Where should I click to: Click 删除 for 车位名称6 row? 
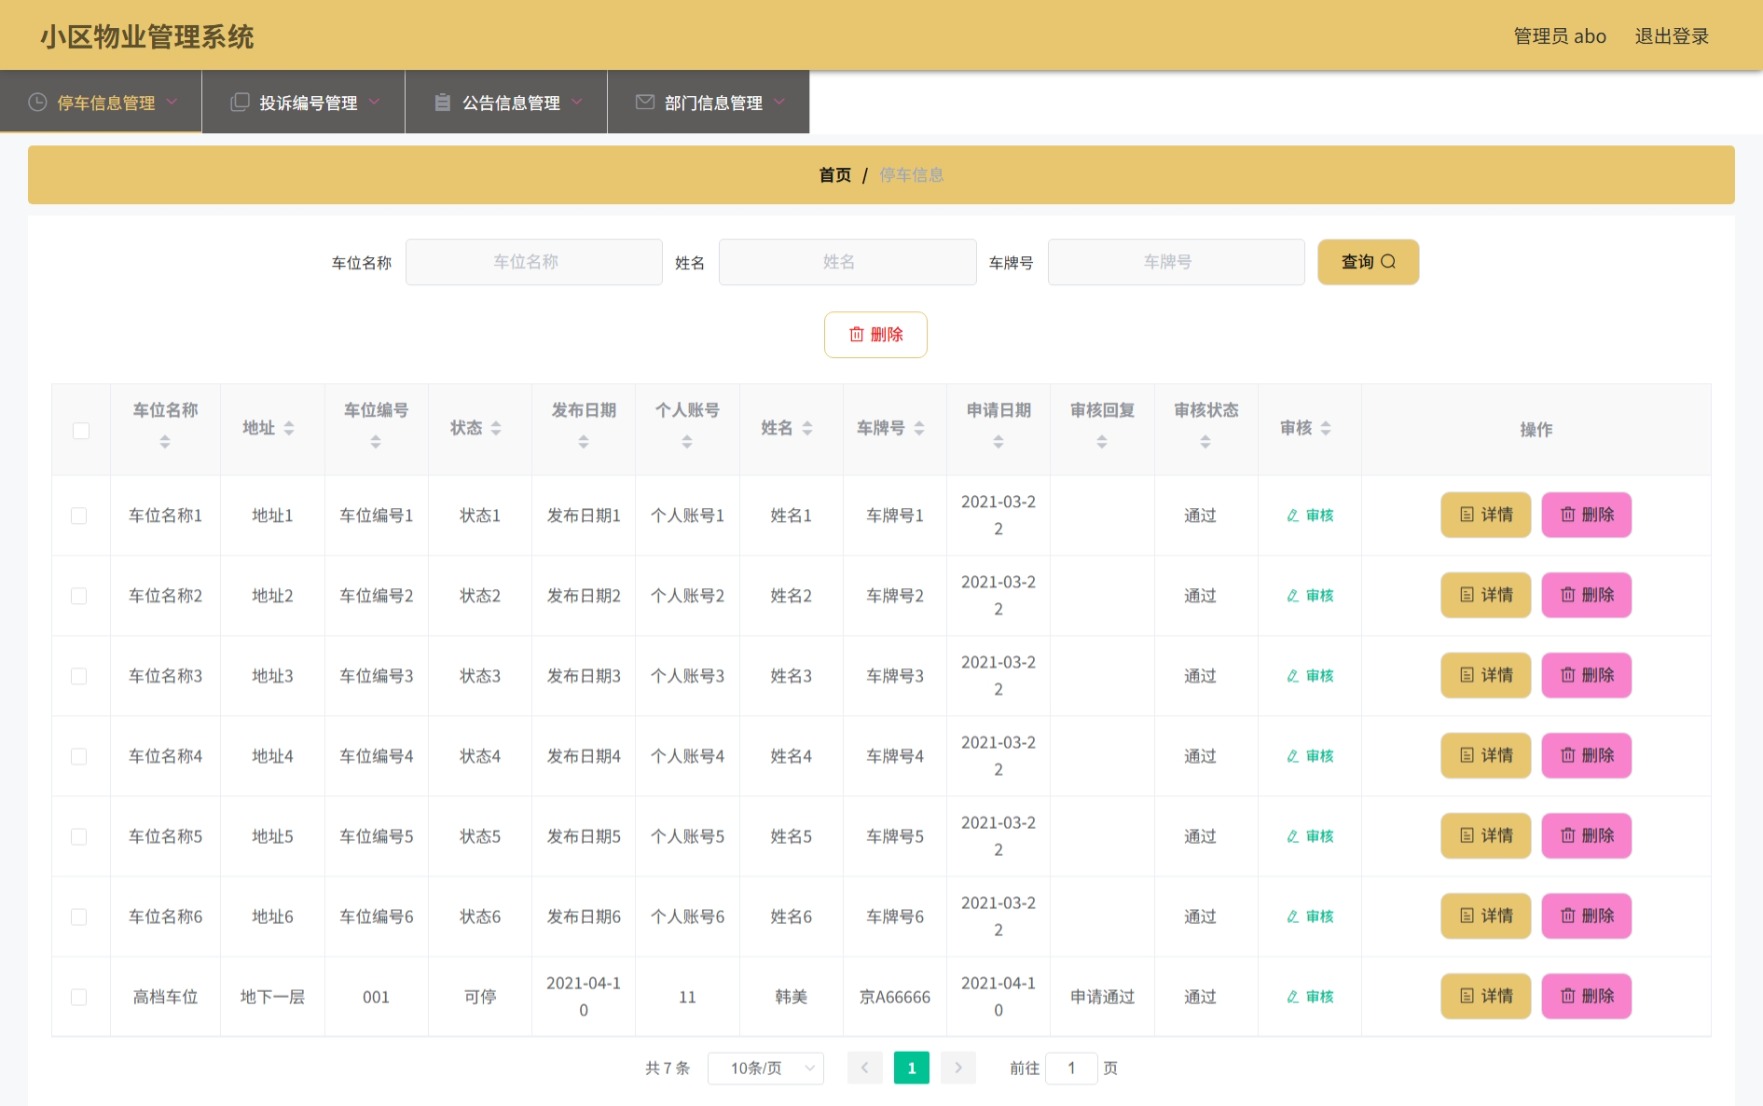(x=1587, y=916)
